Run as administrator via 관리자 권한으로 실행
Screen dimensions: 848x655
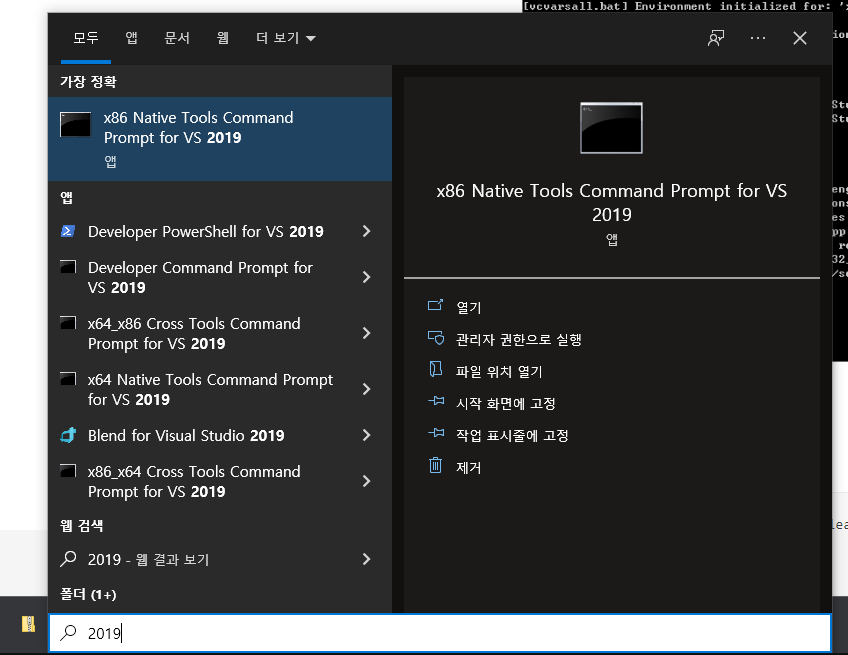click(x=519, y=340)
